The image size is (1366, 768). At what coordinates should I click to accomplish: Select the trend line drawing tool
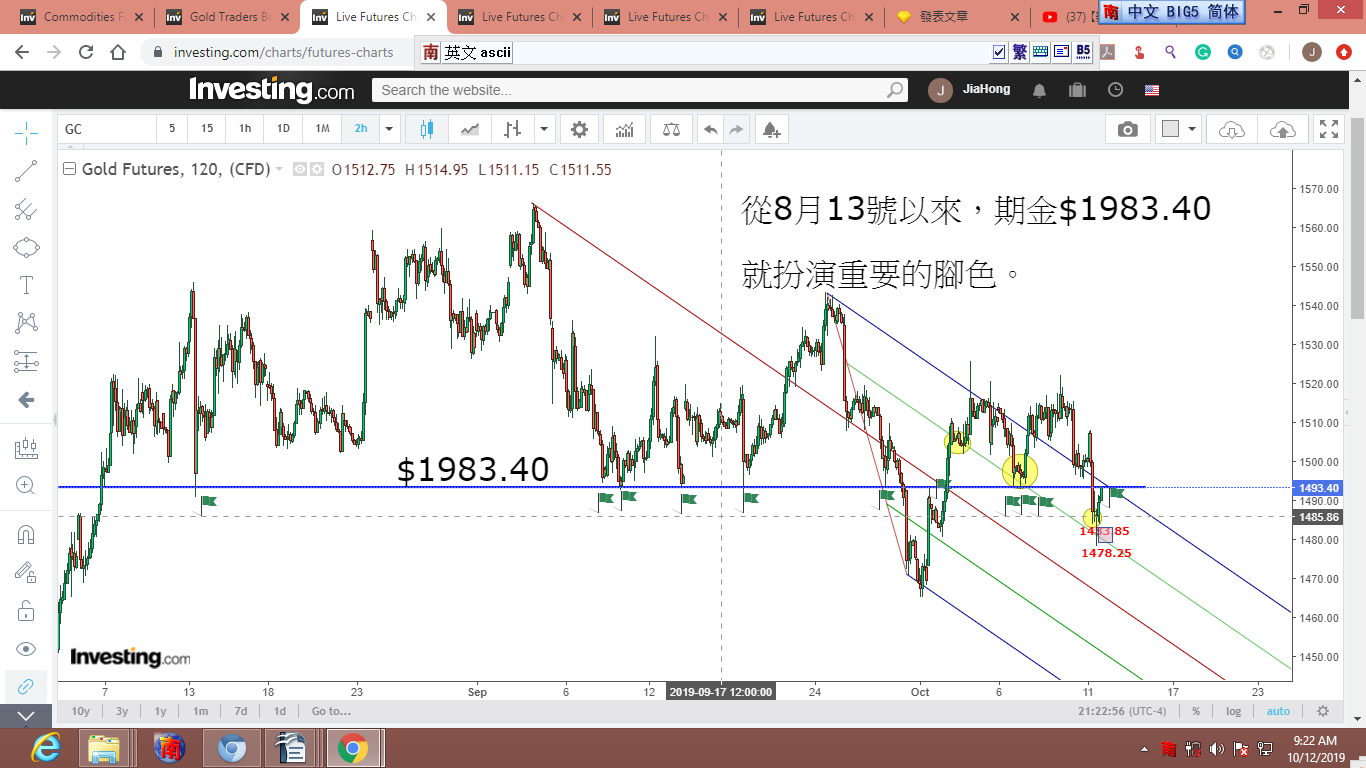(26, 171)
